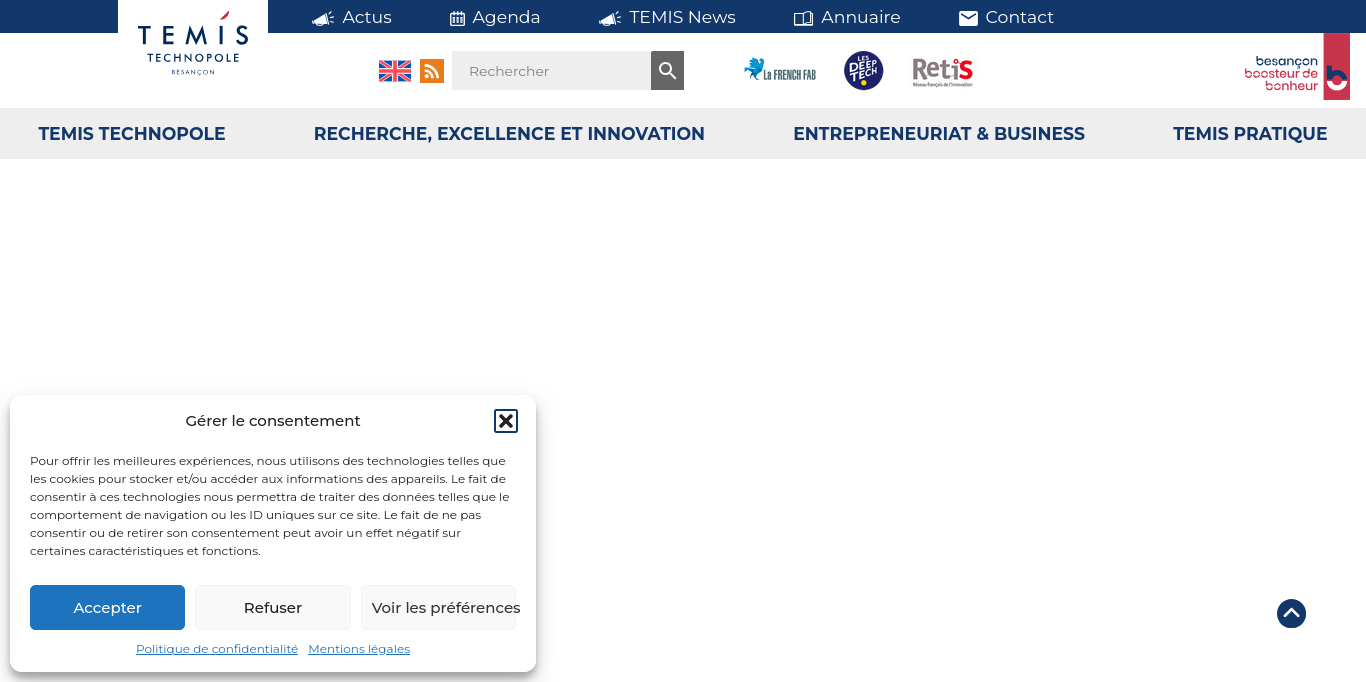Screen dimensions: 1366x682
Task: Click the magnifying glass search button
Action: point(667,71)
